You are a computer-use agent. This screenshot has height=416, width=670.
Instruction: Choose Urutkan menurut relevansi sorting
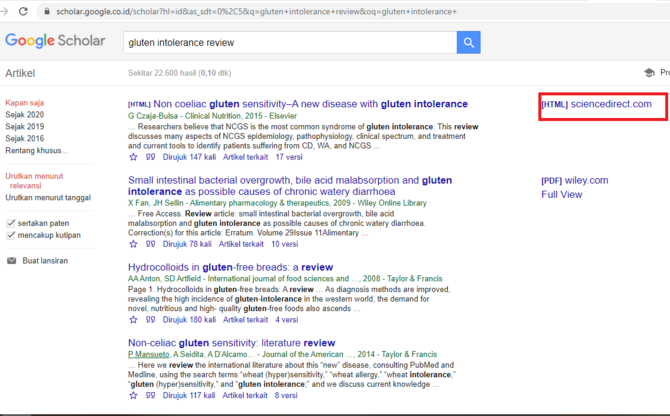[34, 181]
